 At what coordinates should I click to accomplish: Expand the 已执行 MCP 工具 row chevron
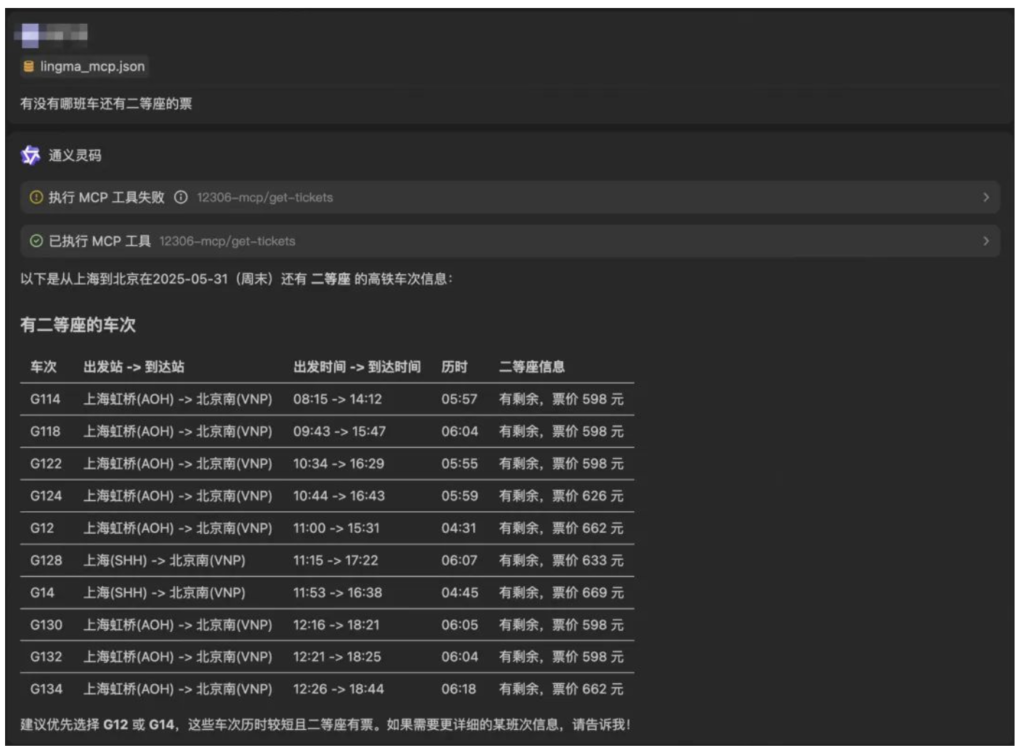986,241
